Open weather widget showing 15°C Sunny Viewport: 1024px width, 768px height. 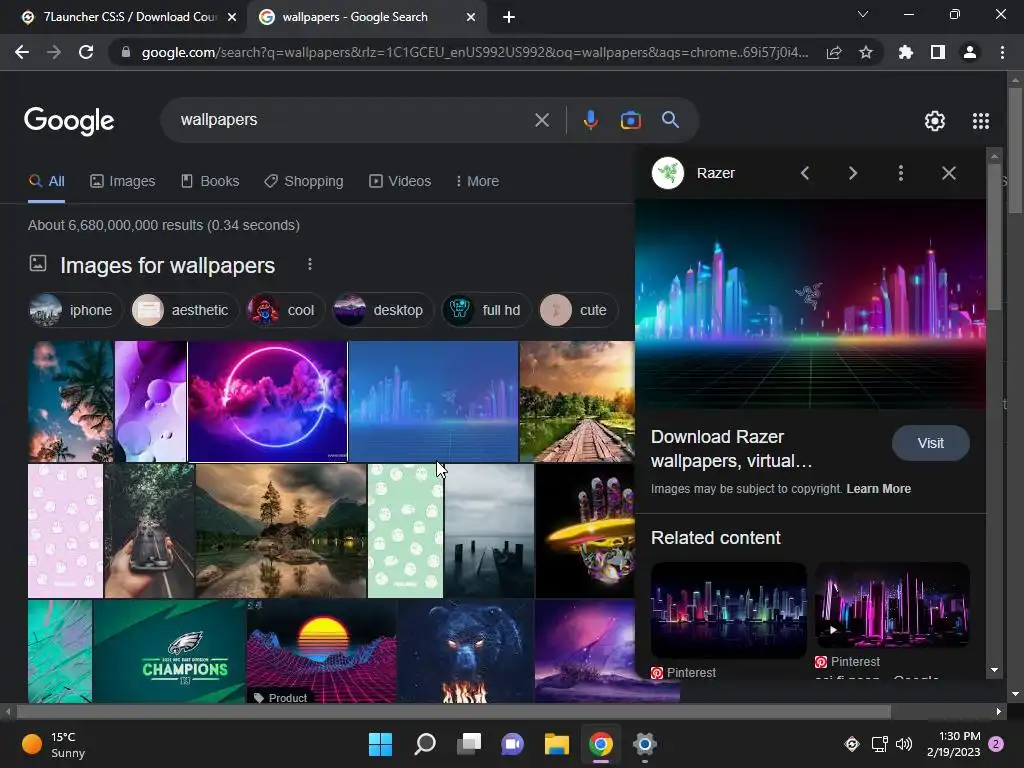[54, 744]
